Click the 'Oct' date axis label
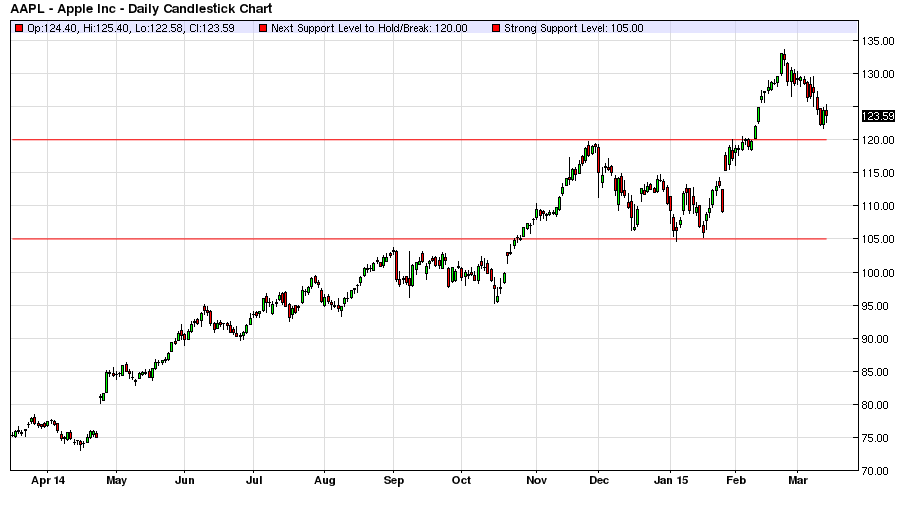 (x=461, y=481)
